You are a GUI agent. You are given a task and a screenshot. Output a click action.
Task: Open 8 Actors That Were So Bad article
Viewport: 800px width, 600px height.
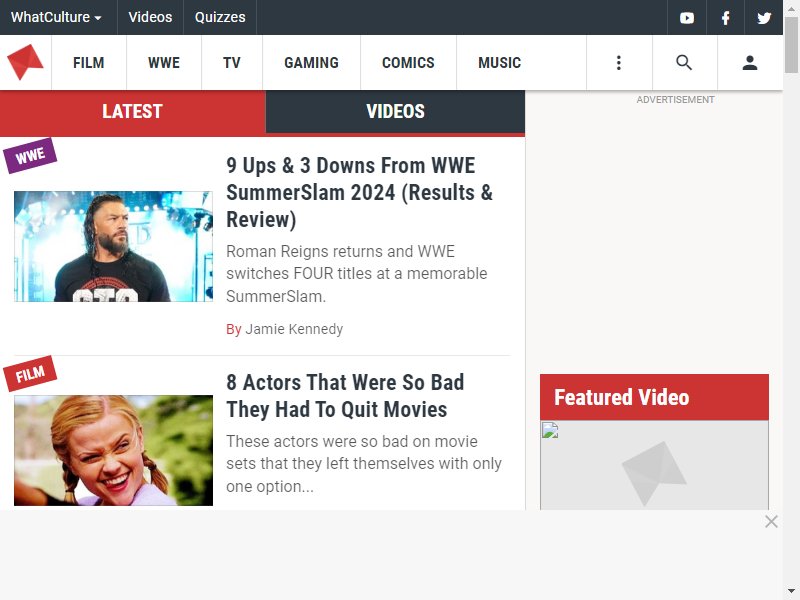pos(345,395)
